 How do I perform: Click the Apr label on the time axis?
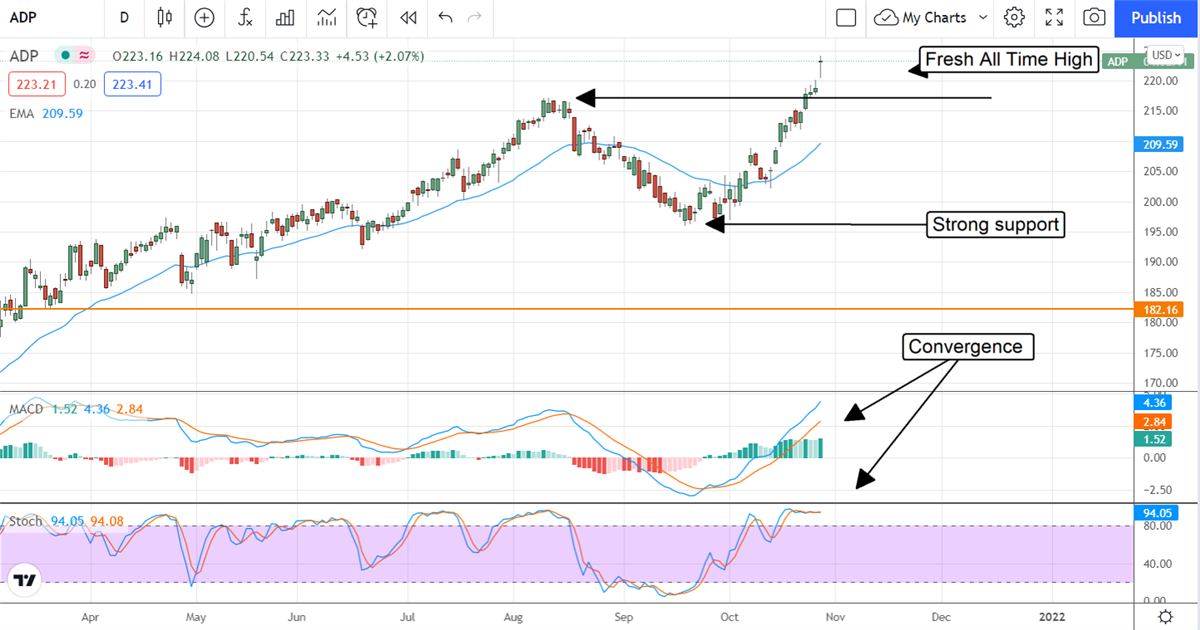90,616
